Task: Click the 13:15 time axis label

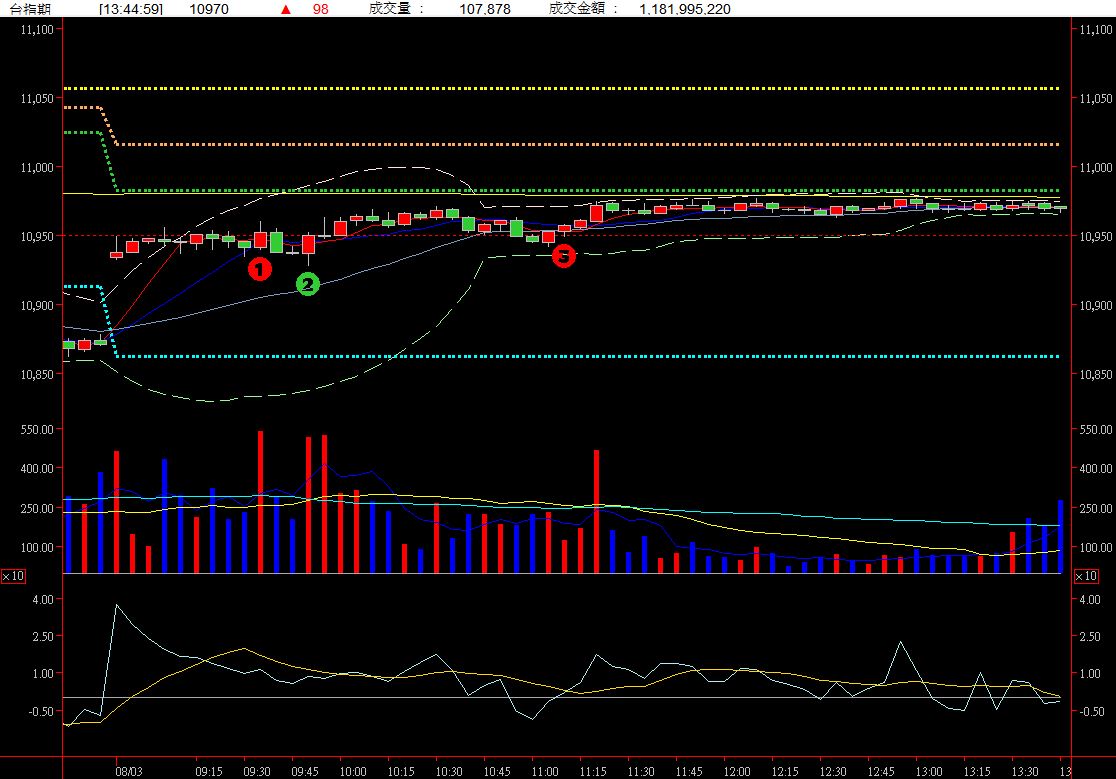Action: click(977, 771)
